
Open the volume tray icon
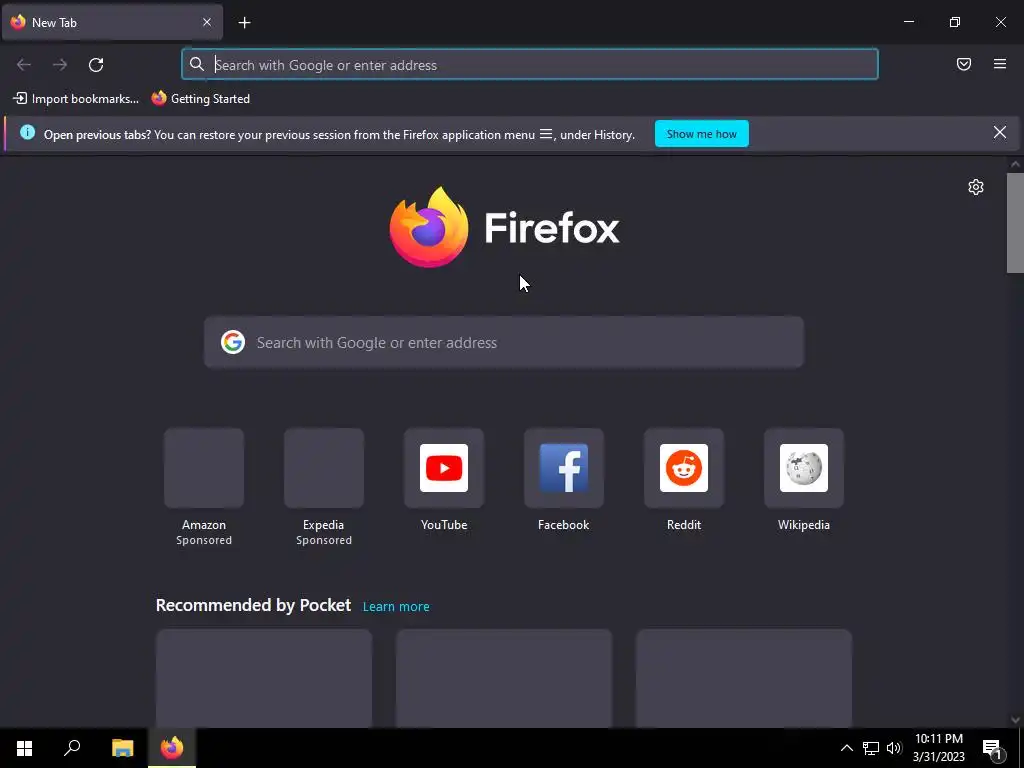pos(894,748)
